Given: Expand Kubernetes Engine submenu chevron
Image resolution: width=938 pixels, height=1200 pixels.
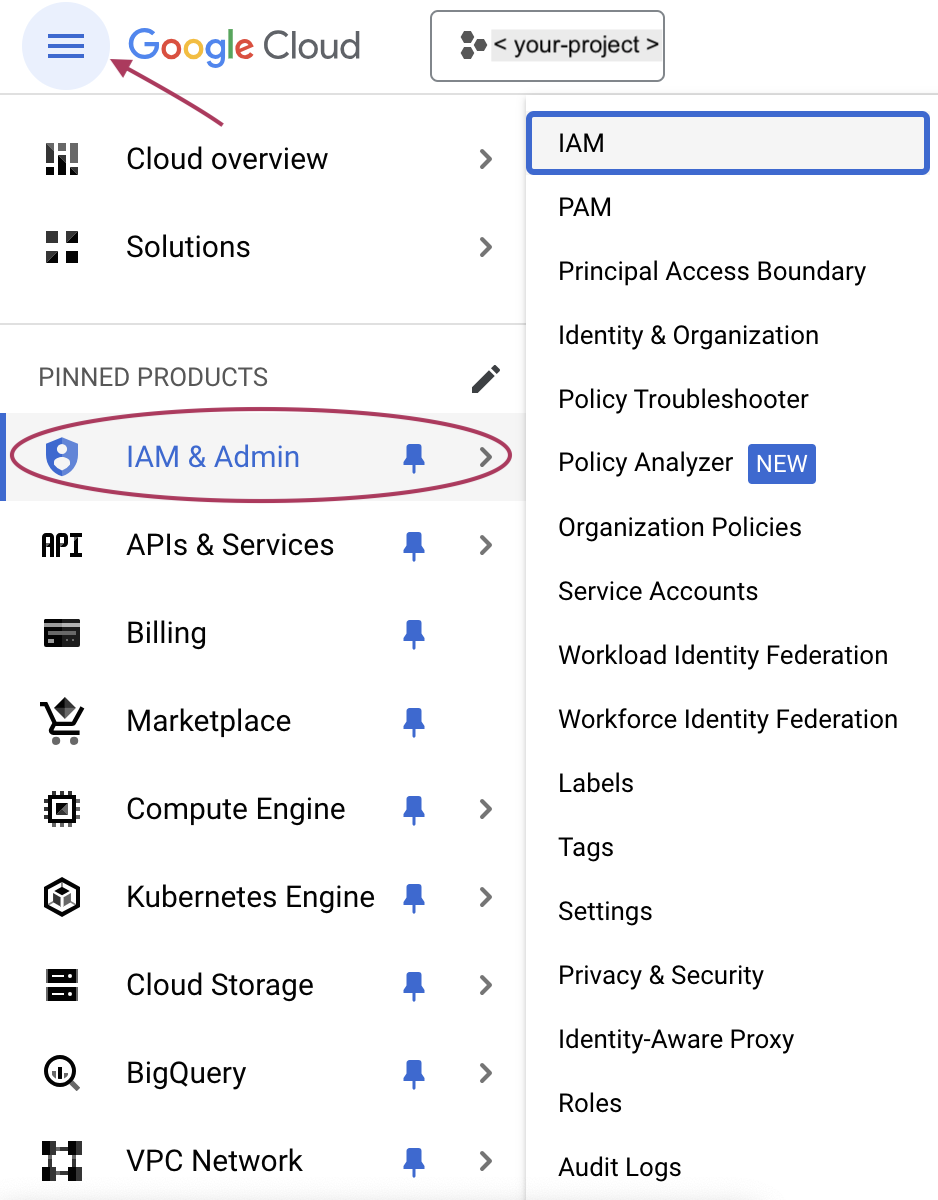Looking at the screenshot, I should tap(486, 897).
